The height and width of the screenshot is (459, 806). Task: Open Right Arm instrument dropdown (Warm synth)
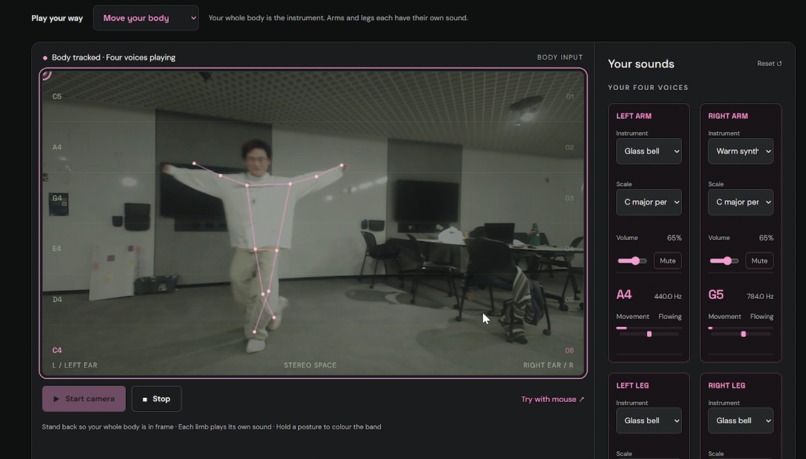pyautogui.click(x=740, y=151)
